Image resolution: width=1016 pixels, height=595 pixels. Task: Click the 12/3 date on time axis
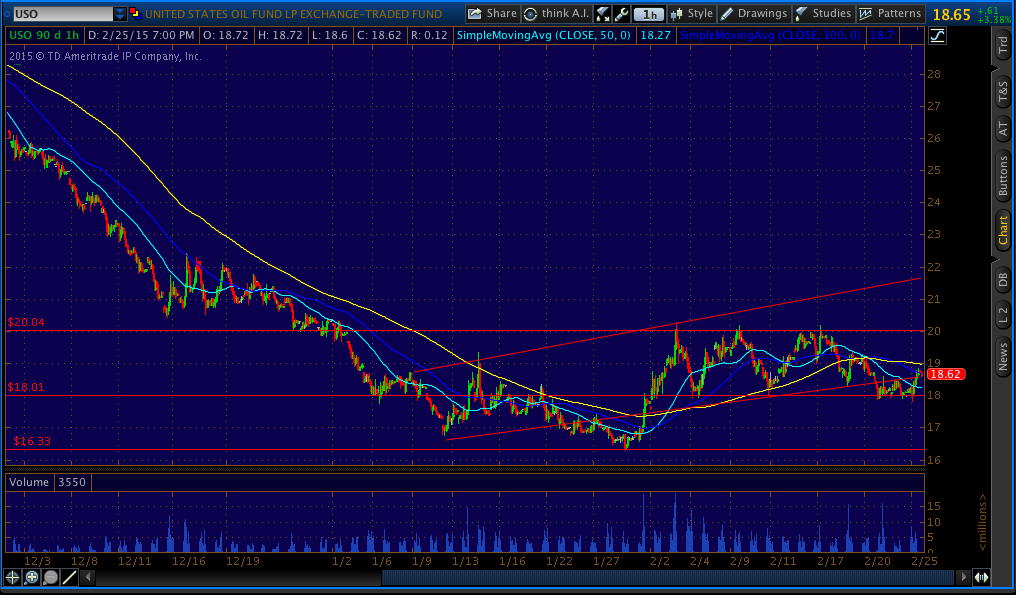(x=37, y=561)
